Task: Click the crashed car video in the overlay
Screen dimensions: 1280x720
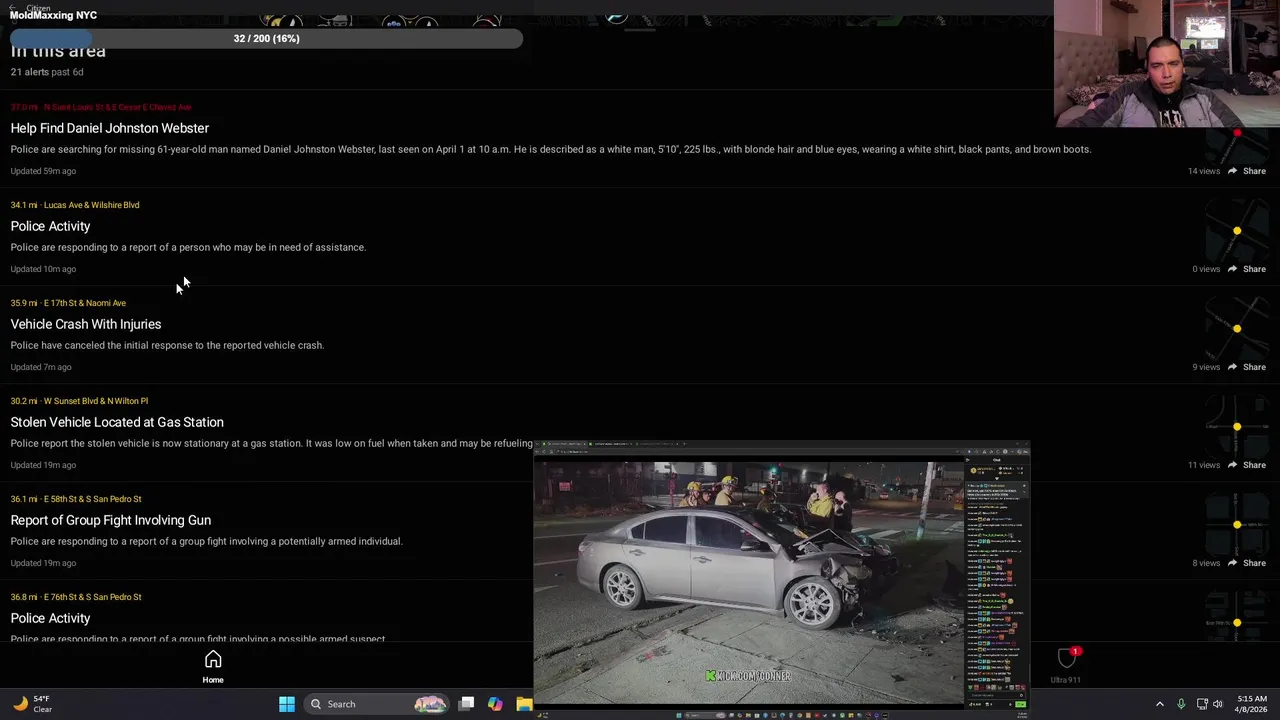Action: tap(749, 582)
